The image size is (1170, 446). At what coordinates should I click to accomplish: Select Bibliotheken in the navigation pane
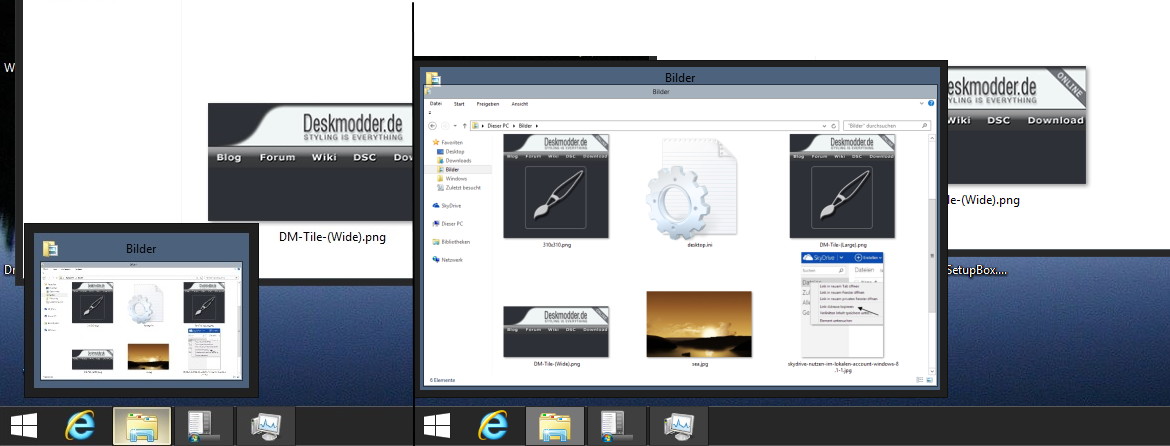pos(451,242)
